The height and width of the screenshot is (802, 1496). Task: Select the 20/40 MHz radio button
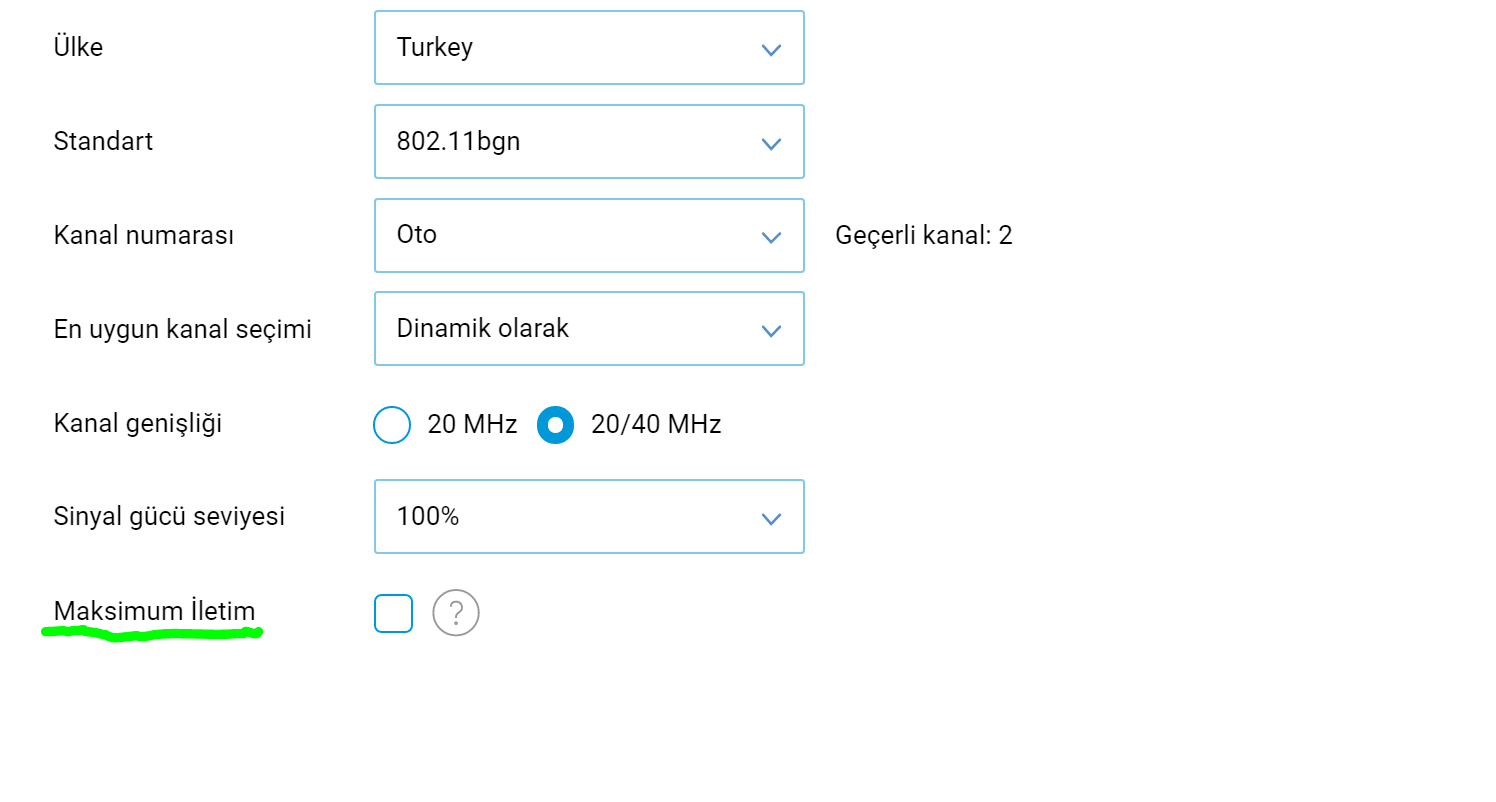point(555,425)
